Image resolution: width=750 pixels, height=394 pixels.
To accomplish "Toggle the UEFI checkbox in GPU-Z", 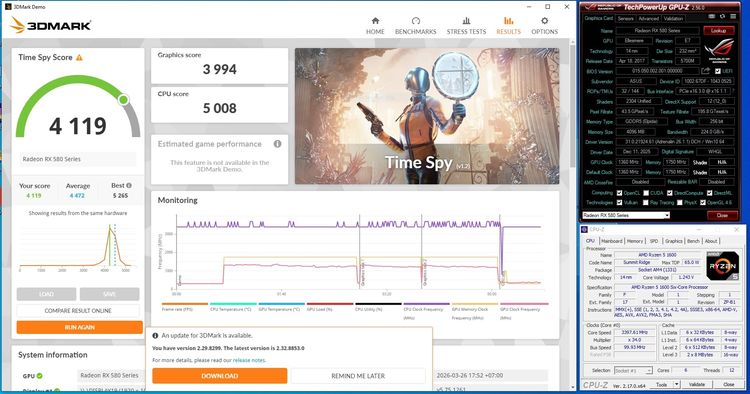I will (x=717, y=71).
